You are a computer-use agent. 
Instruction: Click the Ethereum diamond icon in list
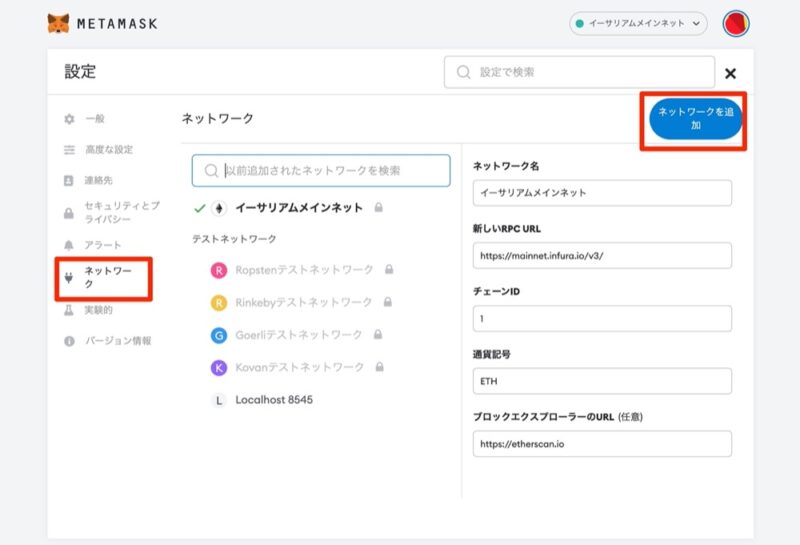pos(219,208)
